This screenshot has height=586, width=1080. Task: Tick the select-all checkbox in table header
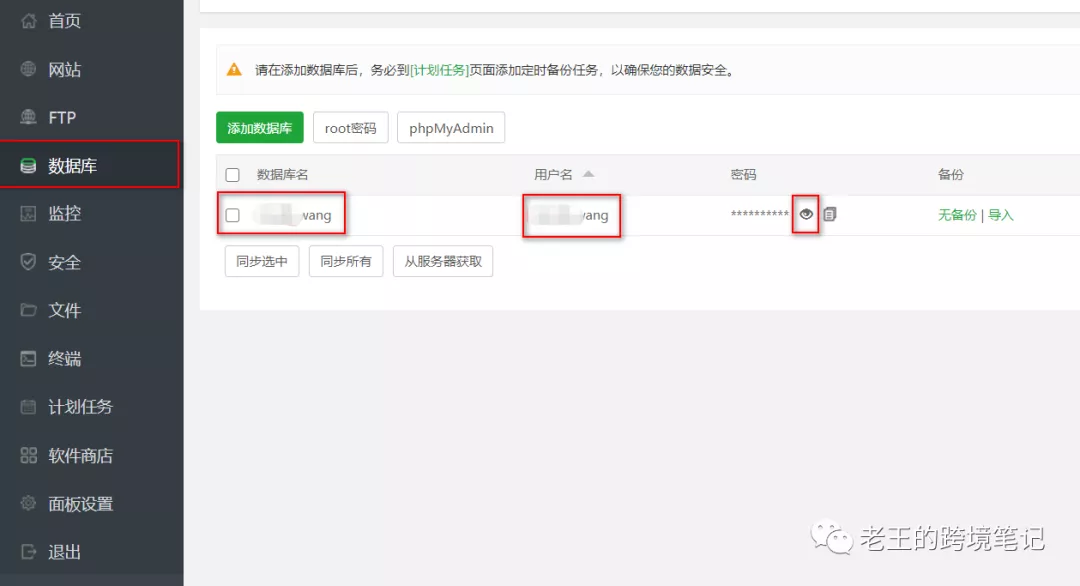click(233, 175)
